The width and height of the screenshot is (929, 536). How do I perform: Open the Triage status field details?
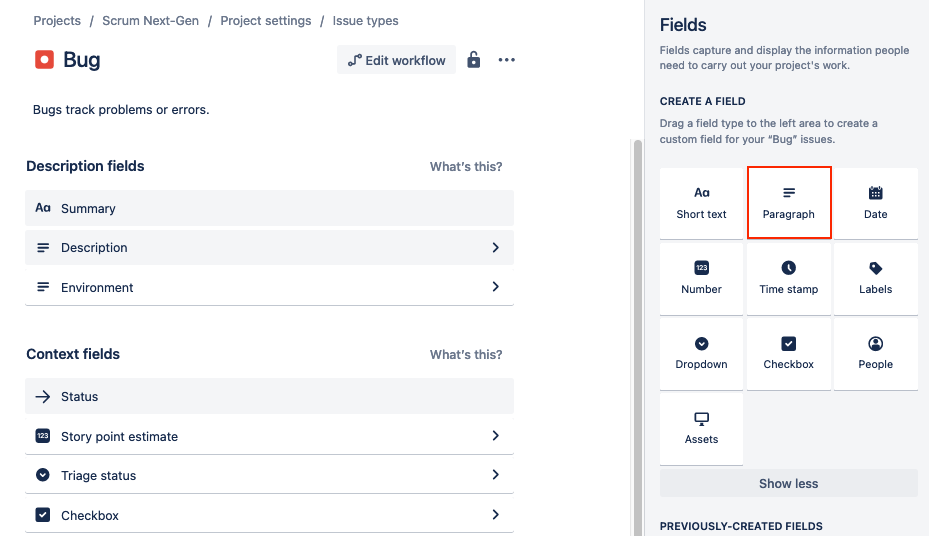[495, 475]
